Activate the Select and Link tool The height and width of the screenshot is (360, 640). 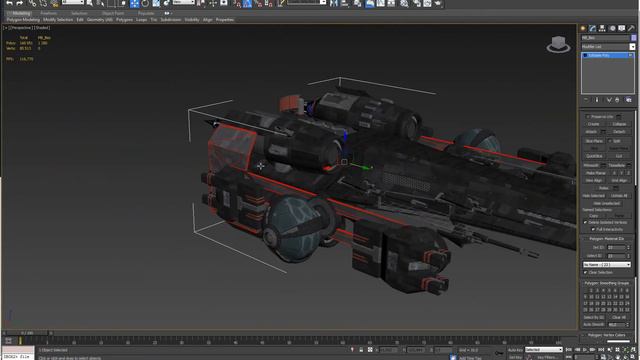click(x=32, y=3)
